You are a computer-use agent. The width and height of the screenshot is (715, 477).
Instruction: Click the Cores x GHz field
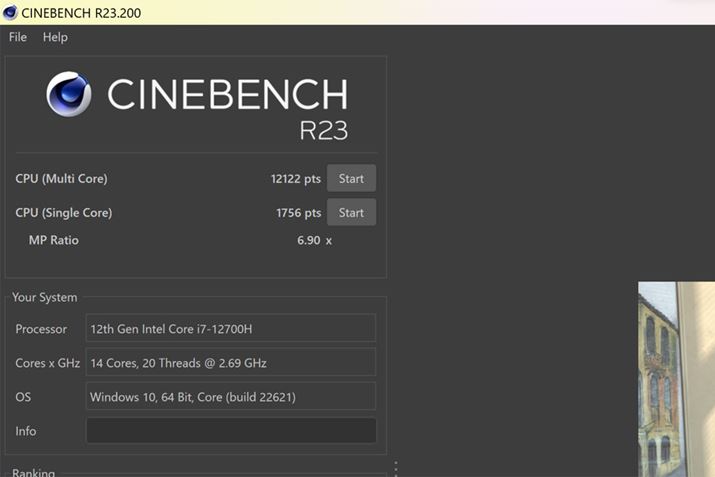pyautogui.click(x=231, y=363)
